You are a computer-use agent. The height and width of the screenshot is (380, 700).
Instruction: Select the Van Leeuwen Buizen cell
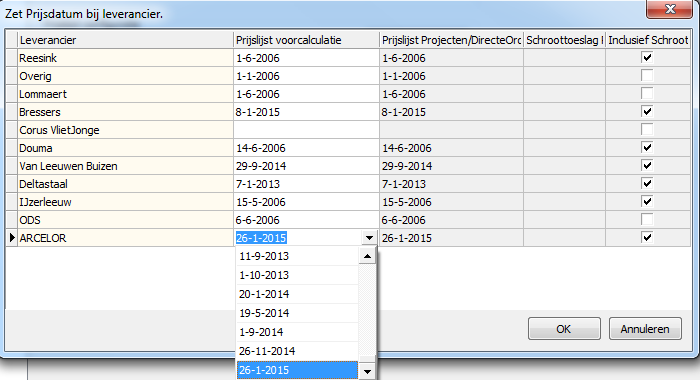coord(125,166)
